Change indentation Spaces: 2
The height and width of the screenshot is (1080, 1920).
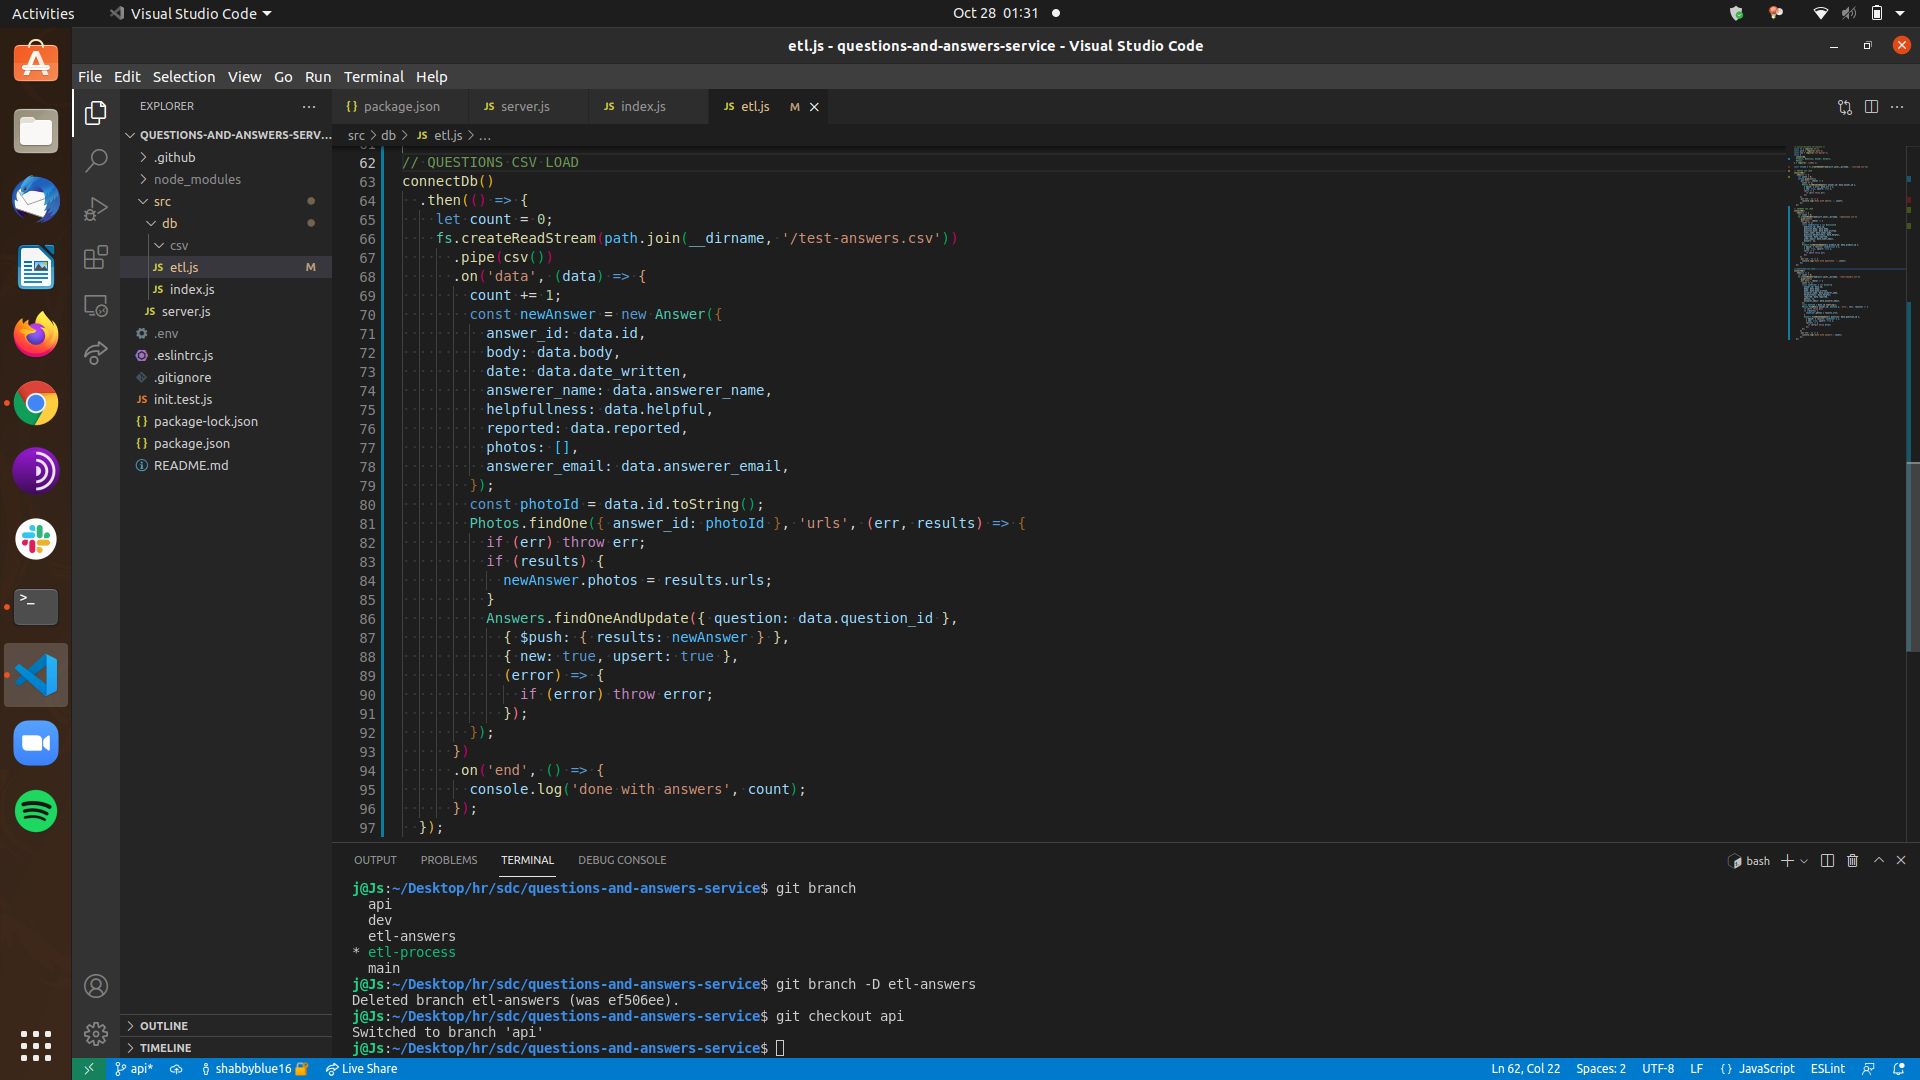[x=1600, y=1069]
